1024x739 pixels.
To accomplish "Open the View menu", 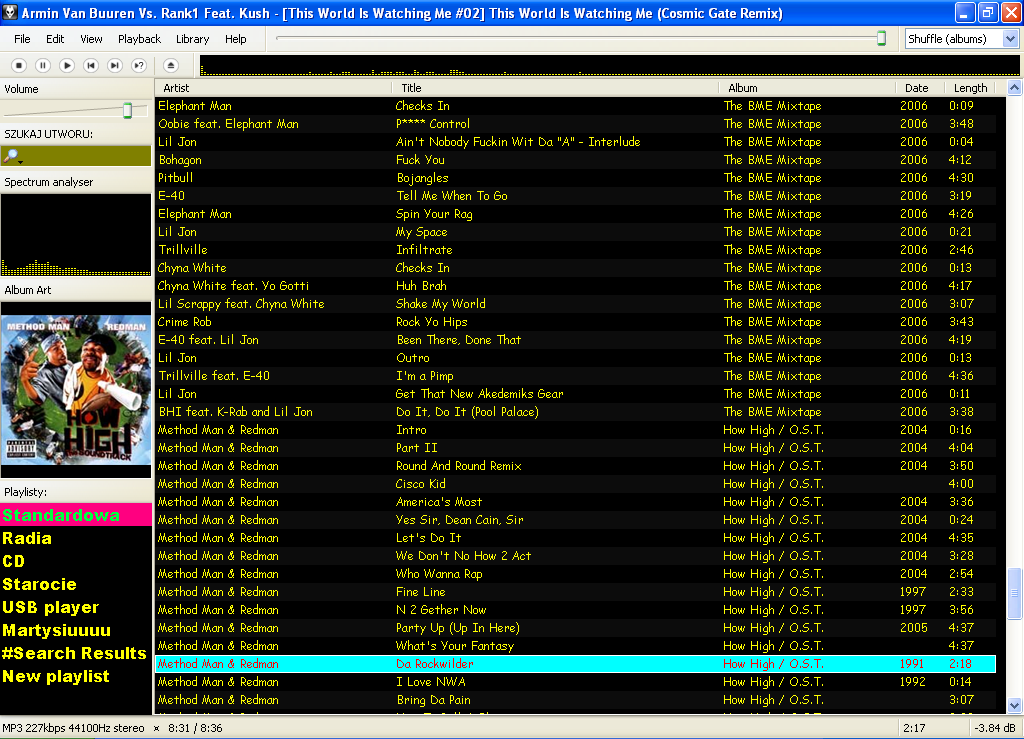I will click(x=91, y=39).
